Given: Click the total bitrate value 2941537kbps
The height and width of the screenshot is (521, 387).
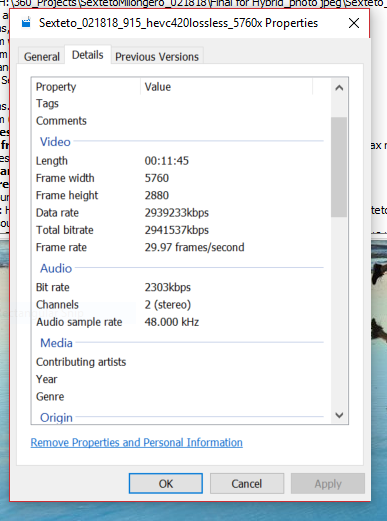Looking at the screenshot, I should tap(177, 230).
